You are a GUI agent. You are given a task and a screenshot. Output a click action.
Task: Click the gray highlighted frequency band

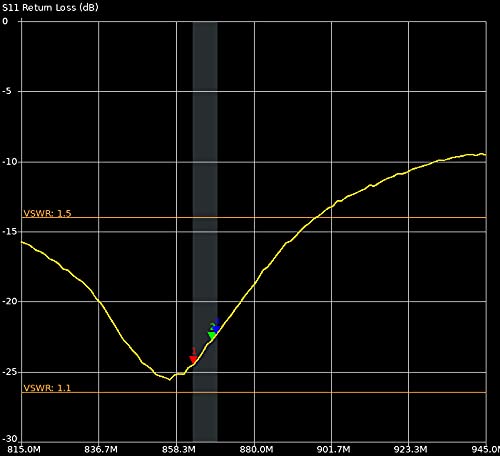205,232
